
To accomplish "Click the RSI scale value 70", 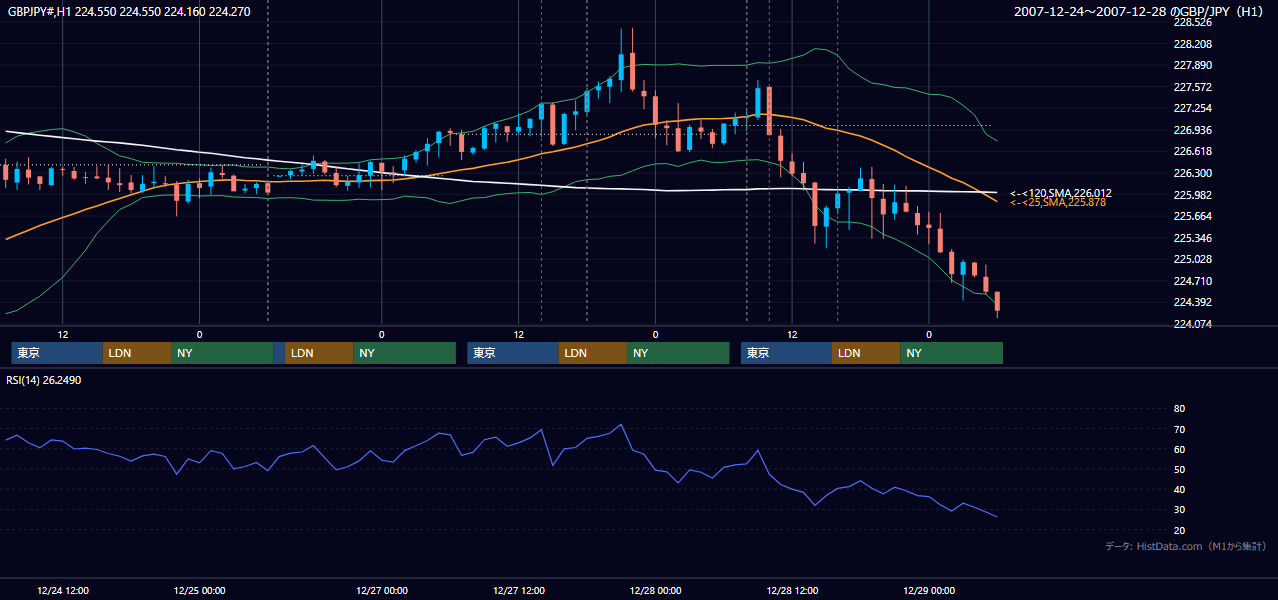I will [x=1179, y=429].
